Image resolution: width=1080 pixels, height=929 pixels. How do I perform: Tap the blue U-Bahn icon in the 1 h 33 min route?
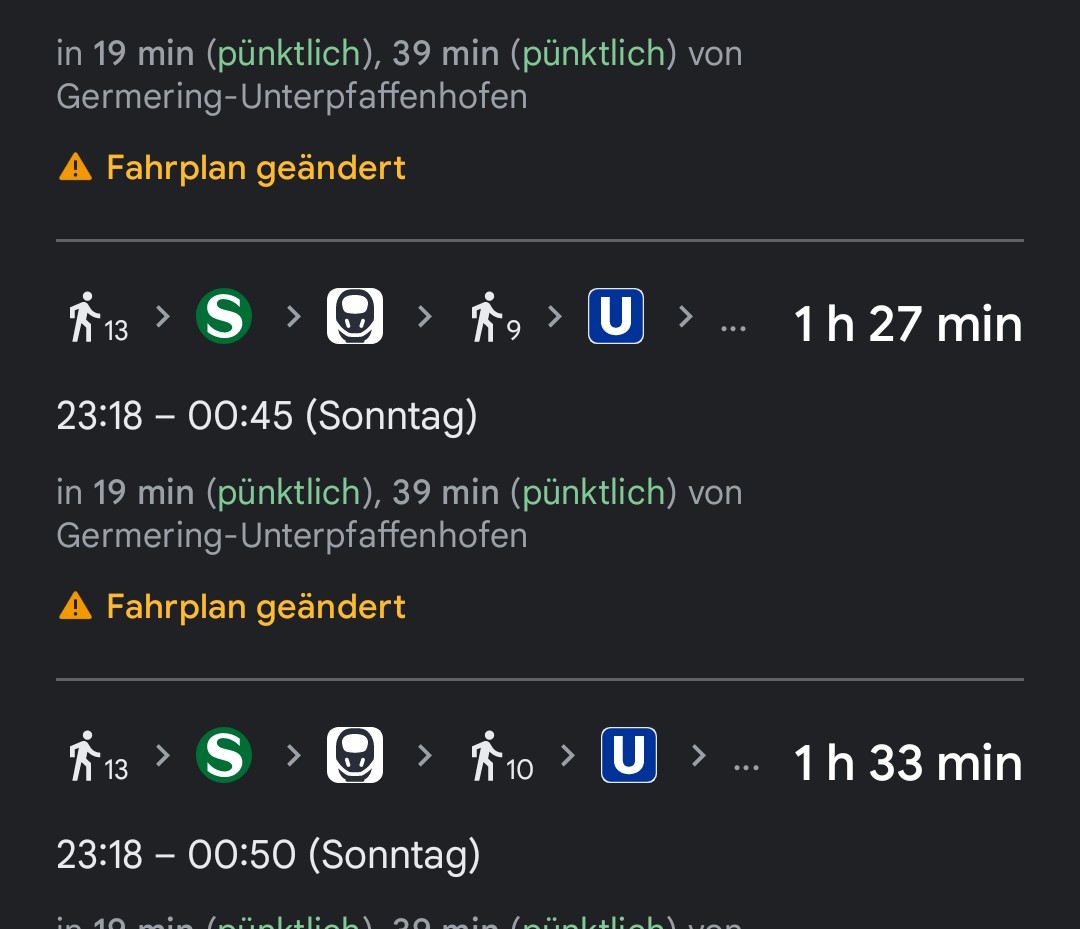tap(629, 755)
